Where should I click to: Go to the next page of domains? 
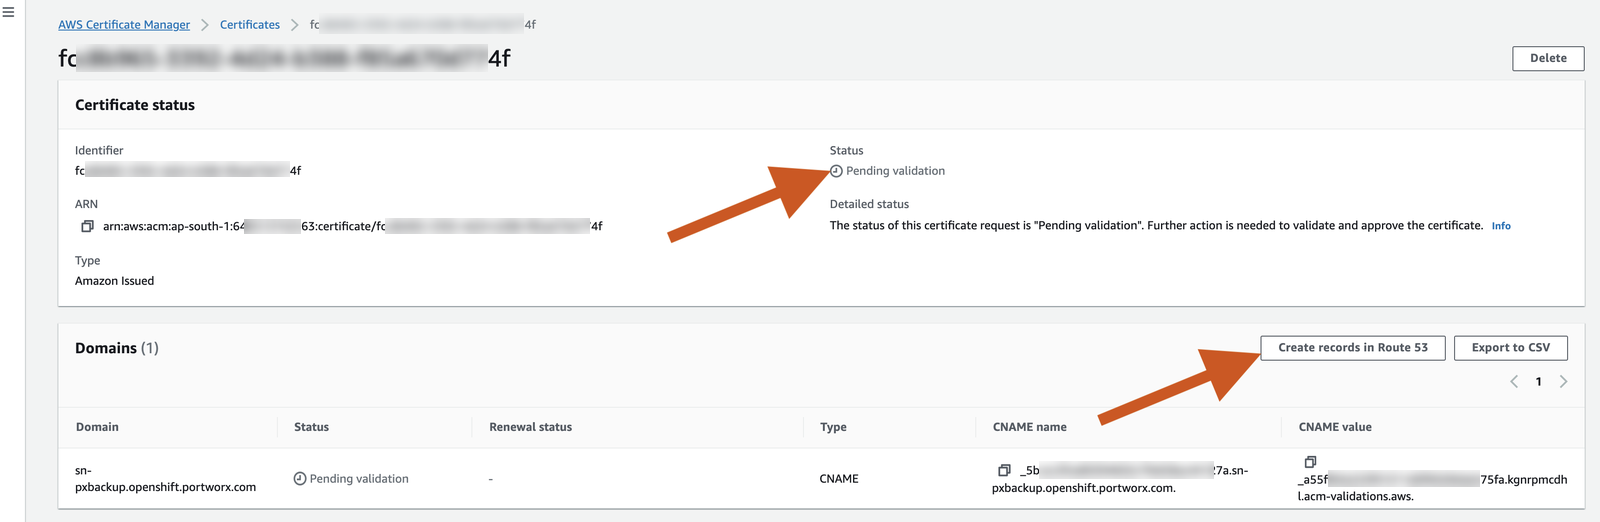click(1563, 381)
